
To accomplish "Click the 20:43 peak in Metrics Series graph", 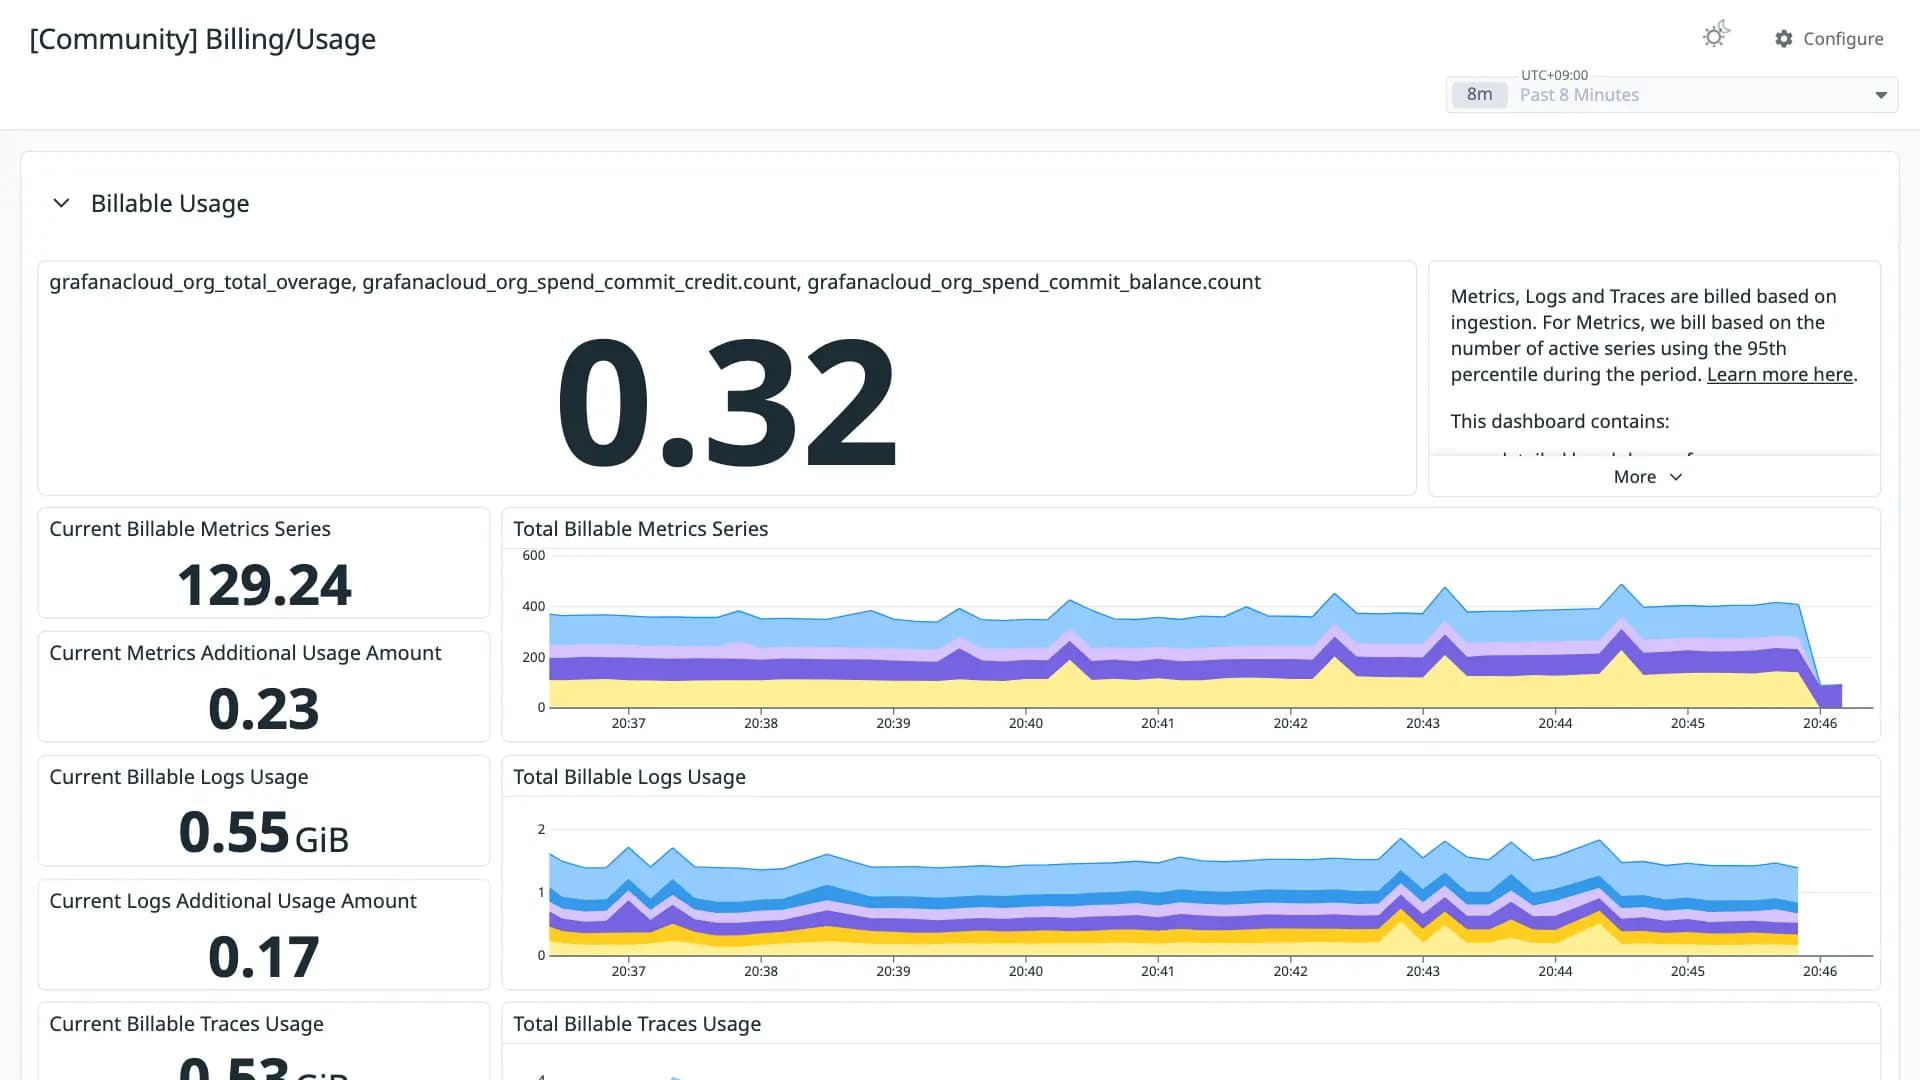I will (x=1445, y=588).
